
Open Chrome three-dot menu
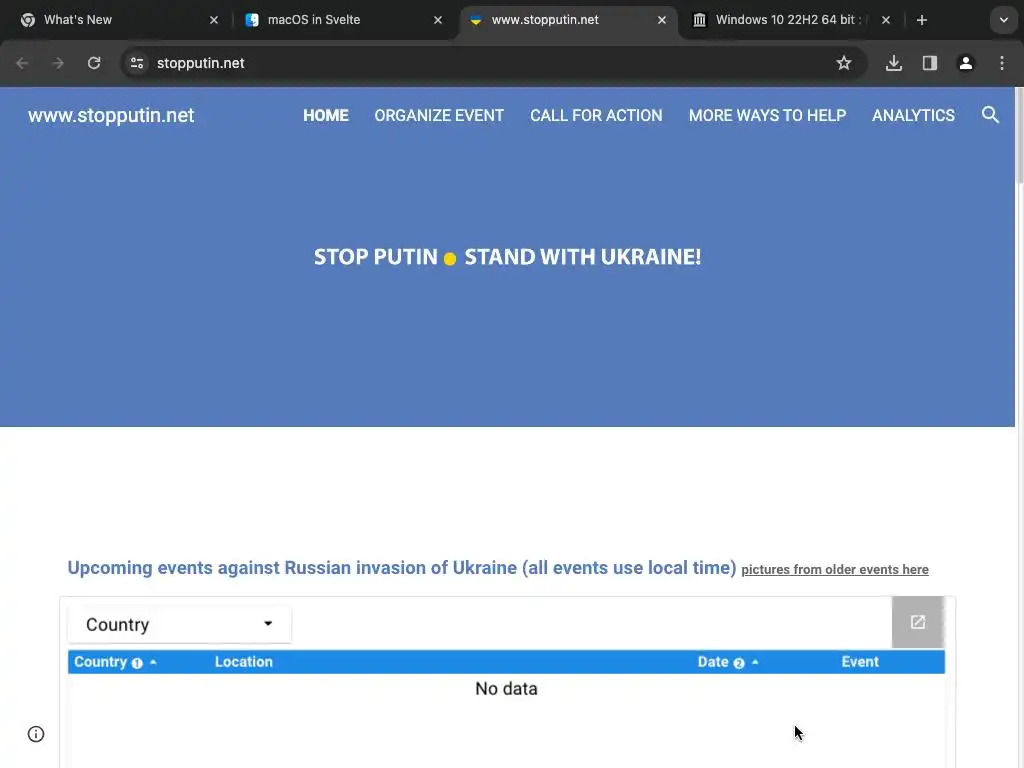click(1002, 63)
